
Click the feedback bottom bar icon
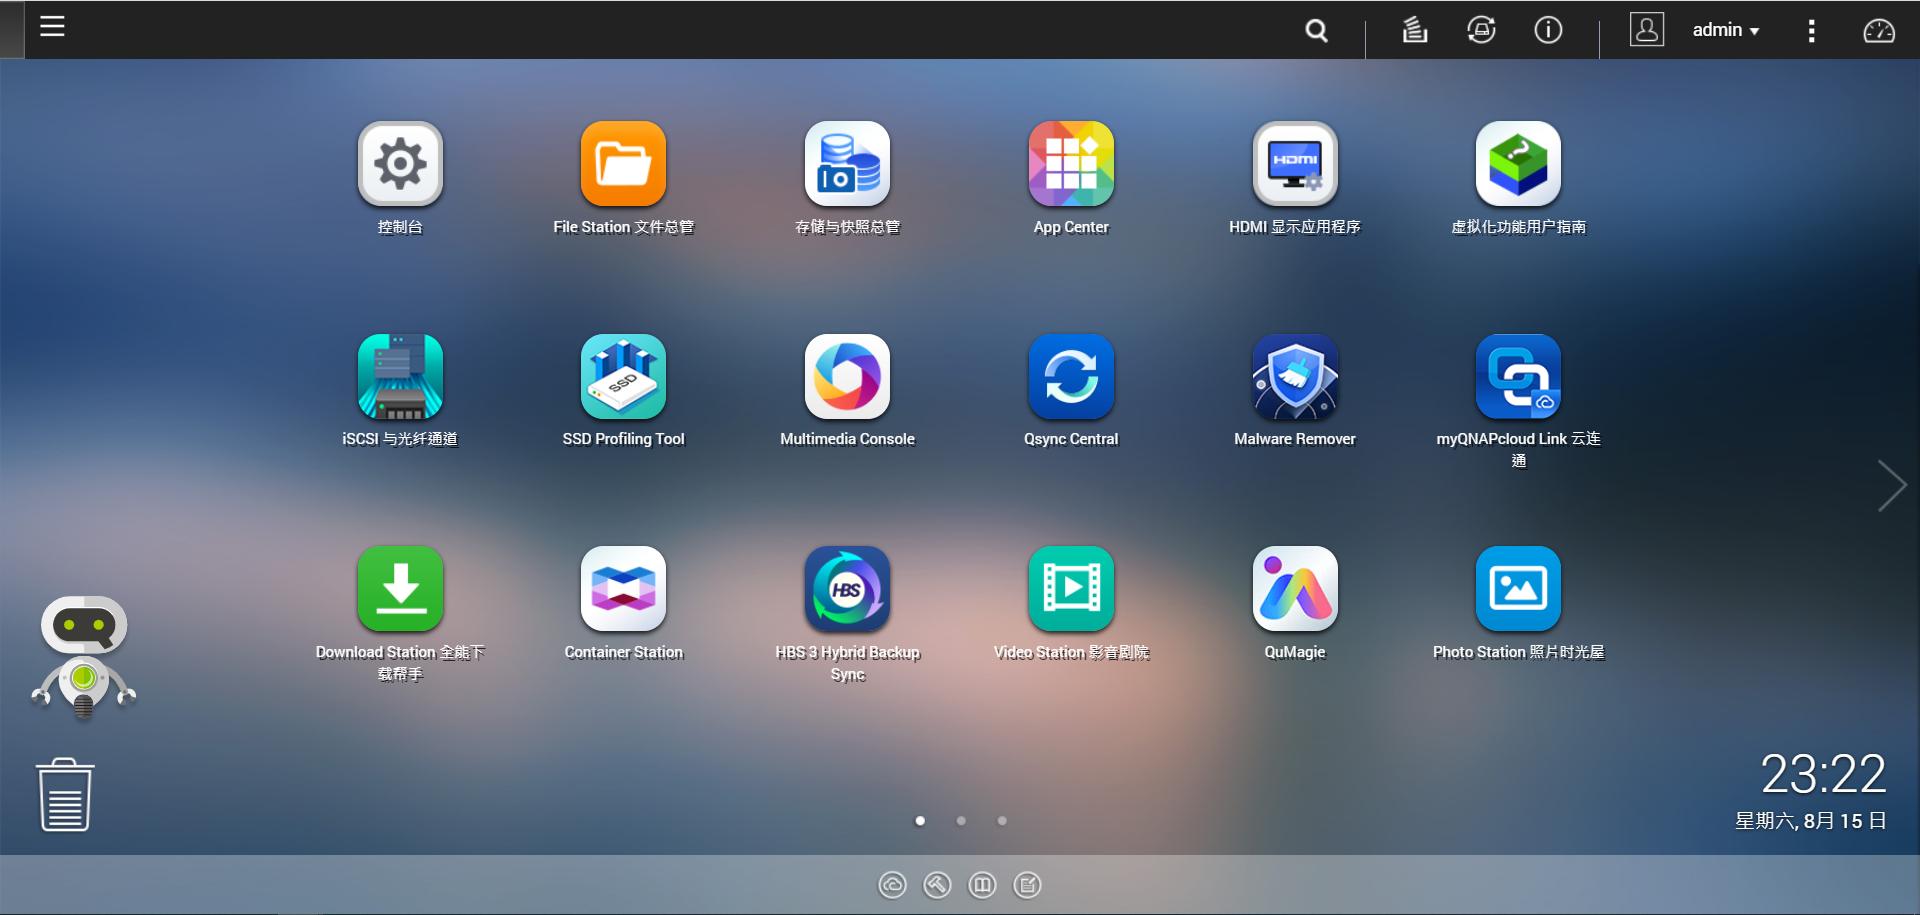click(x=1028, y=885)
